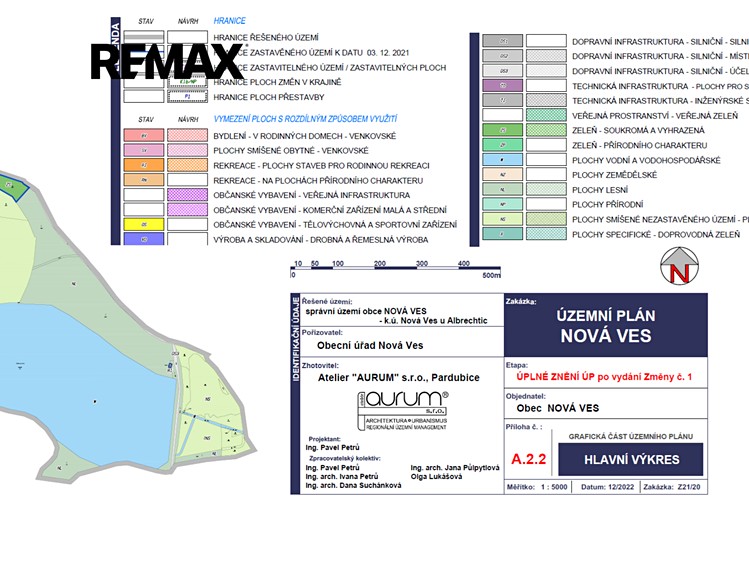Click the blue HRANICE legend heading
749x562 pixels.
tap(229, 21)
